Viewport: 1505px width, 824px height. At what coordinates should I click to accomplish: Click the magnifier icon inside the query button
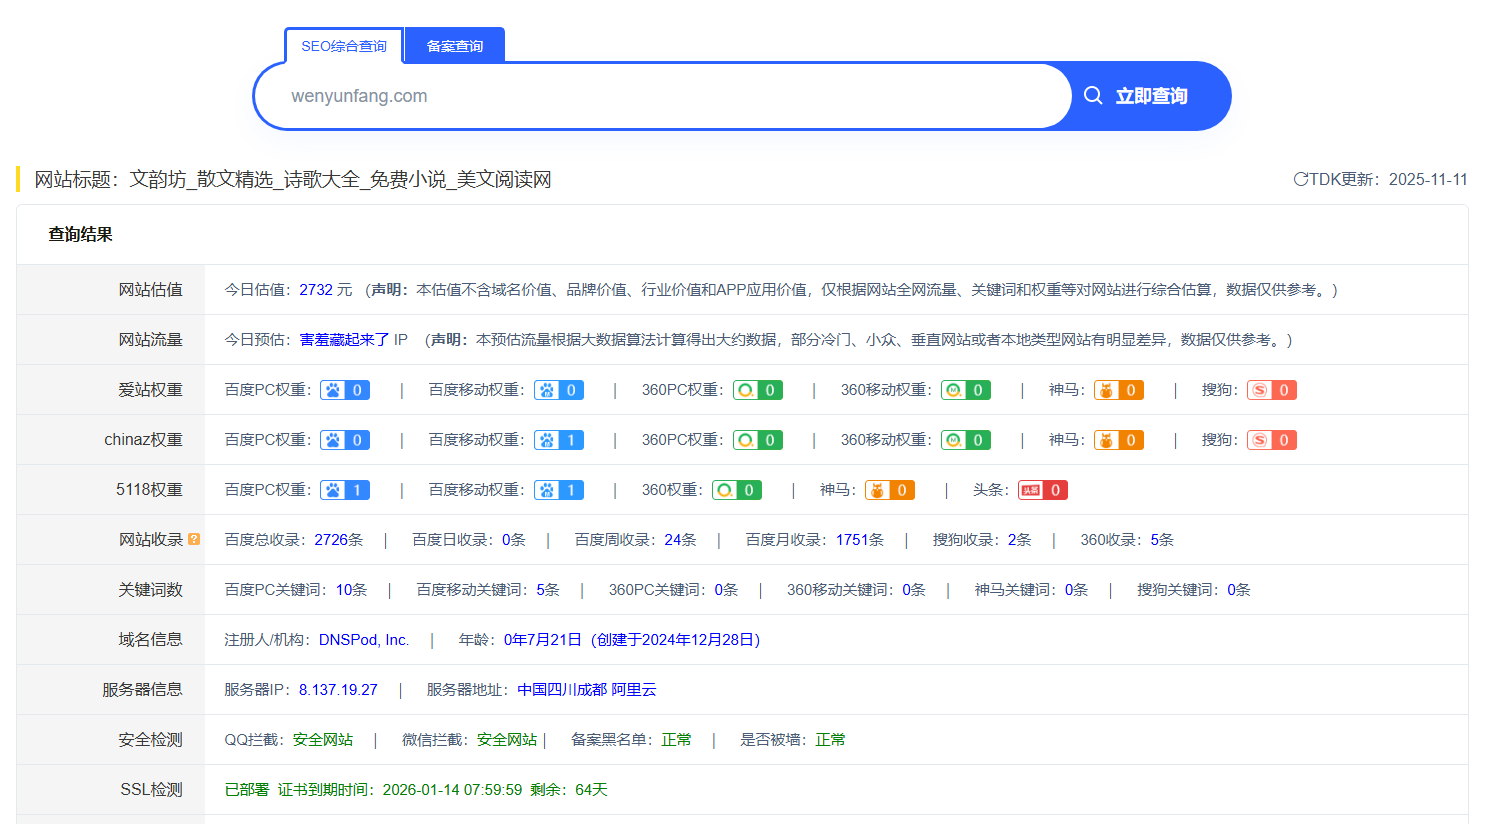[x=1092, y=95]
